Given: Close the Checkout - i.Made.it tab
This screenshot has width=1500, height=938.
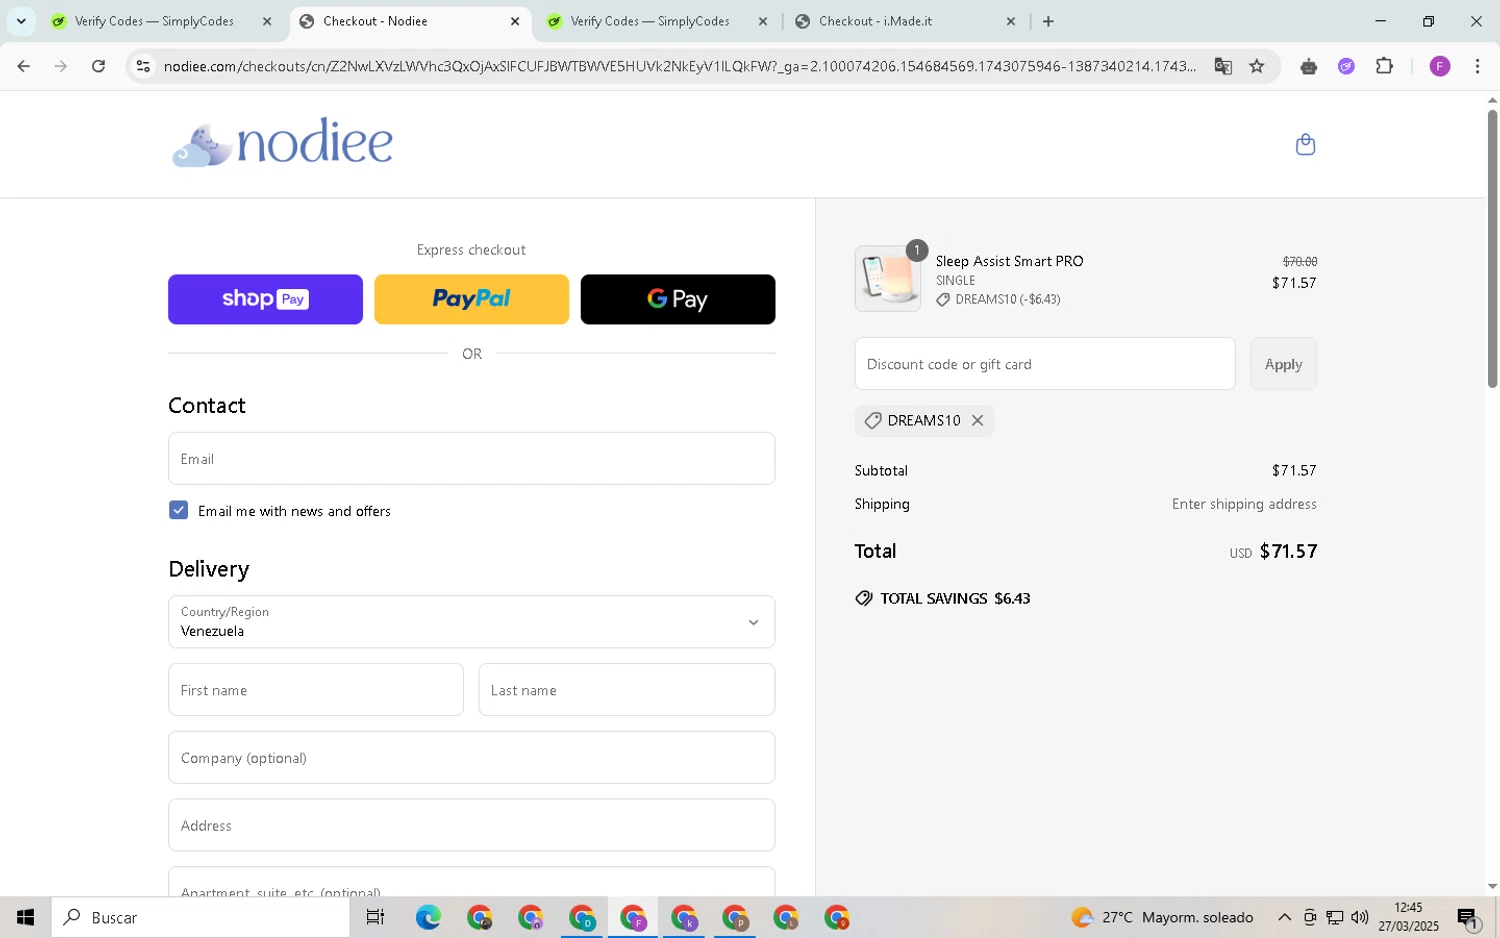Looking at the screenshot, I should pyautogui.click(x=1010, y=21).
